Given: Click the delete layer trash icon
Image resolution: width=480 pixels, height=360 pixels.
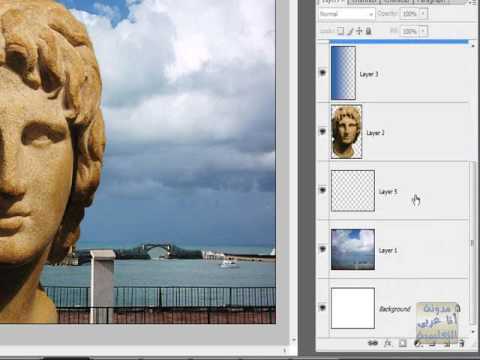Looking at the screenshot, I should [x=462, y=342].
